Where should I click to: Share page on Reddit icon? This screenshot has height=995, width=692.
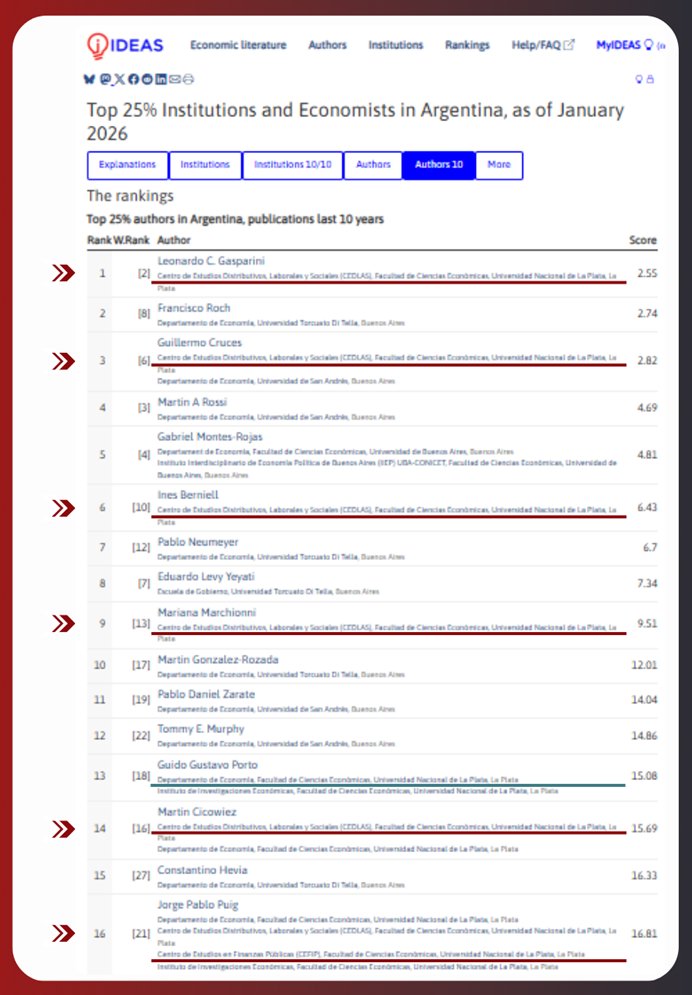(x=147, y=79)
